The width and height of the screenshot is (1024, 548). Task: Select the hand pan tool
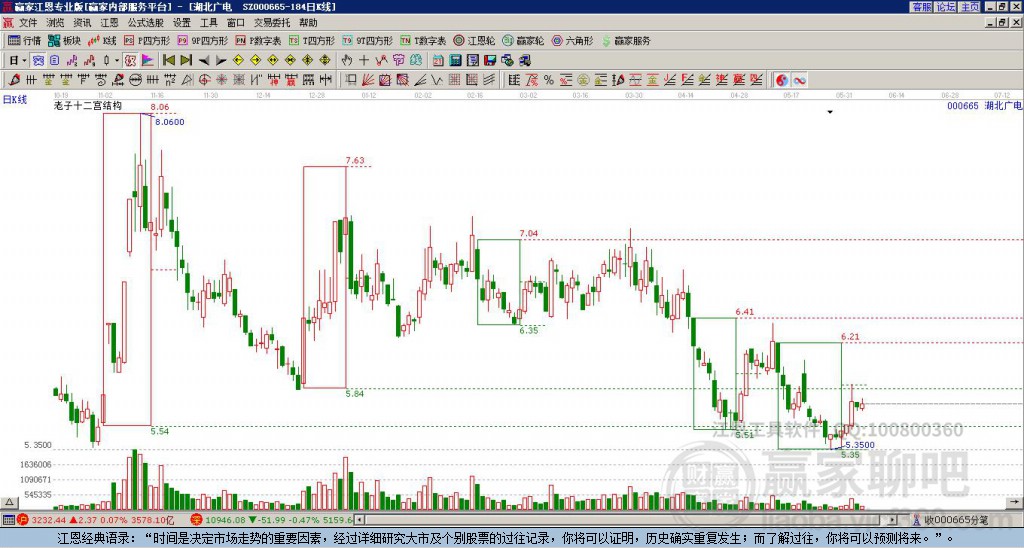(347, 61)
